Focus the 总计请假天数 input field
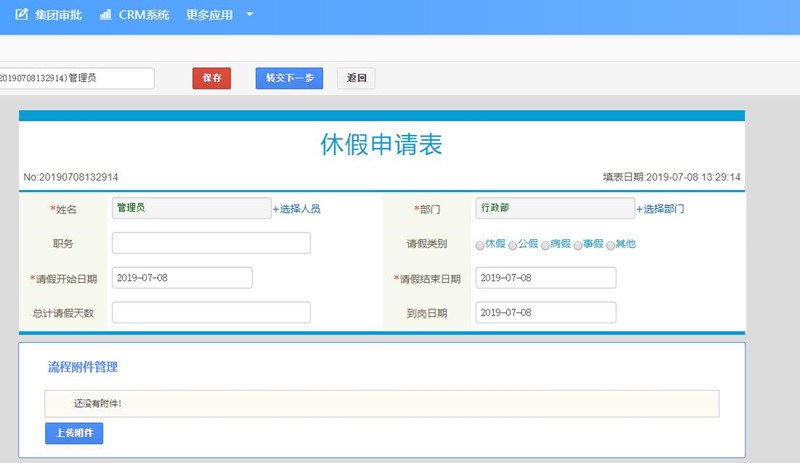Viewport: 800px width, 463px height. [211, 312]
